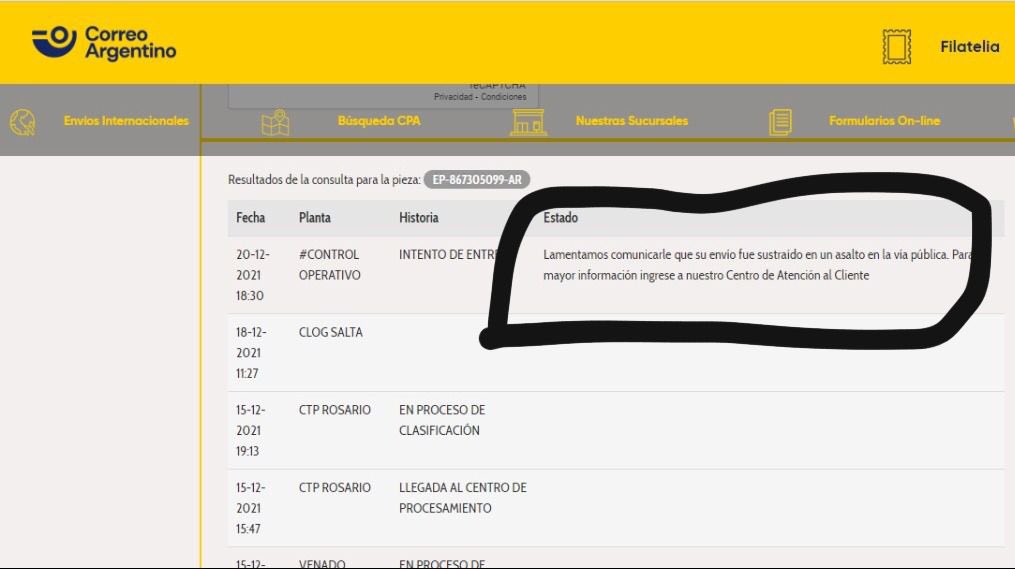Click the Fecha column header
This screenshot has width=1015, height=569.
(x=251, y=218)
